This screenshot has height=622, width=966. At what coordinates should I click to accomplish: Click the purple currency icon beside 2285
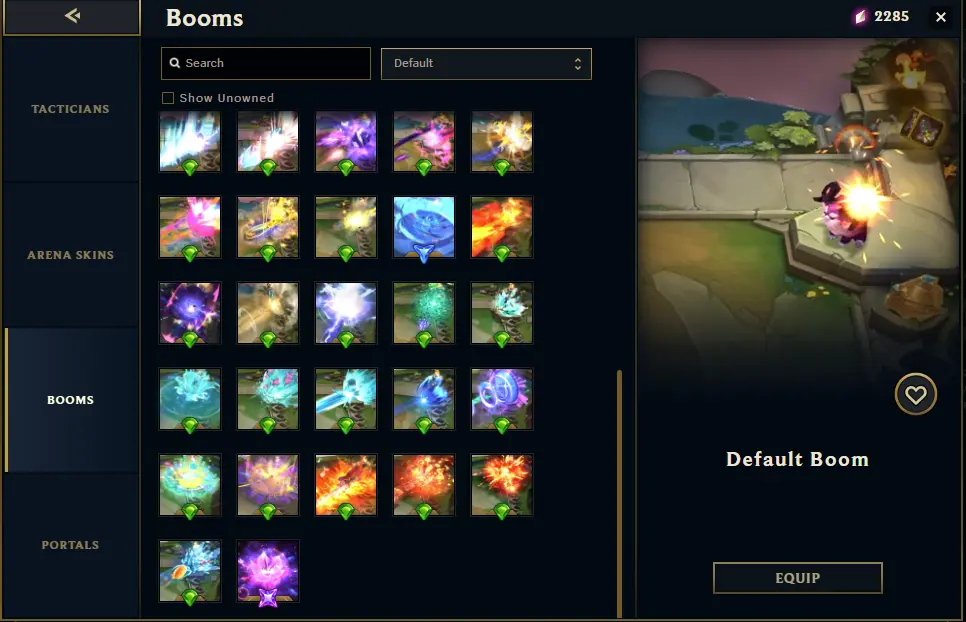861,17
